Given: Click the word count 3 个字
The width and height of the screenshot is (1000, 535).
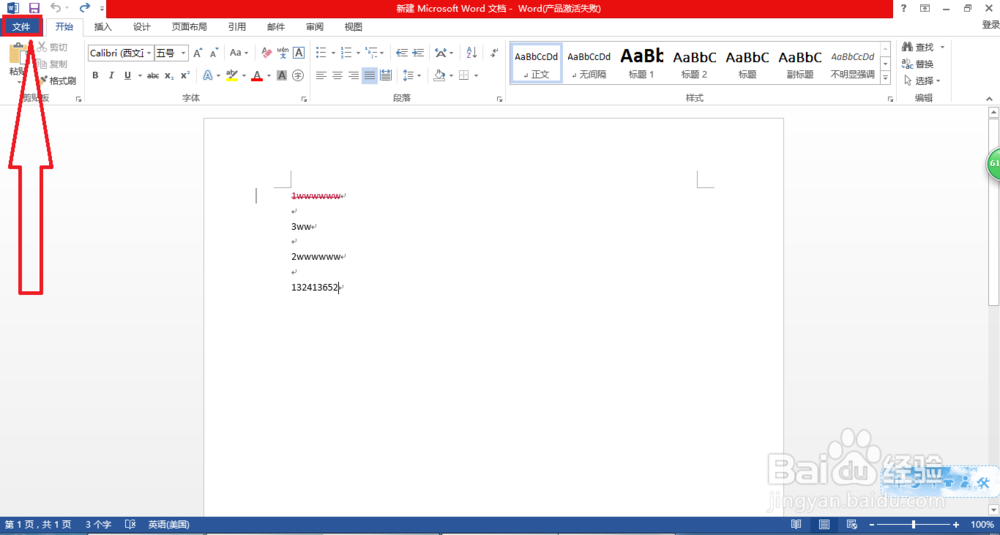Looking at the screenshot, I should [x=98, y=525].
